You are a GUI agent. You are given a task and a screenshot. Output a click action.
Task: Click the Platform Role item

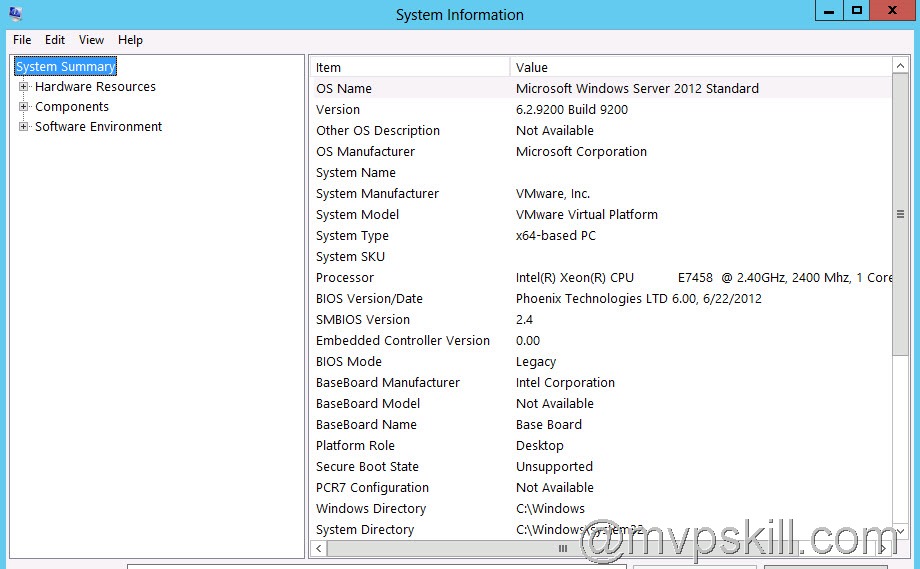coord(355,446)
